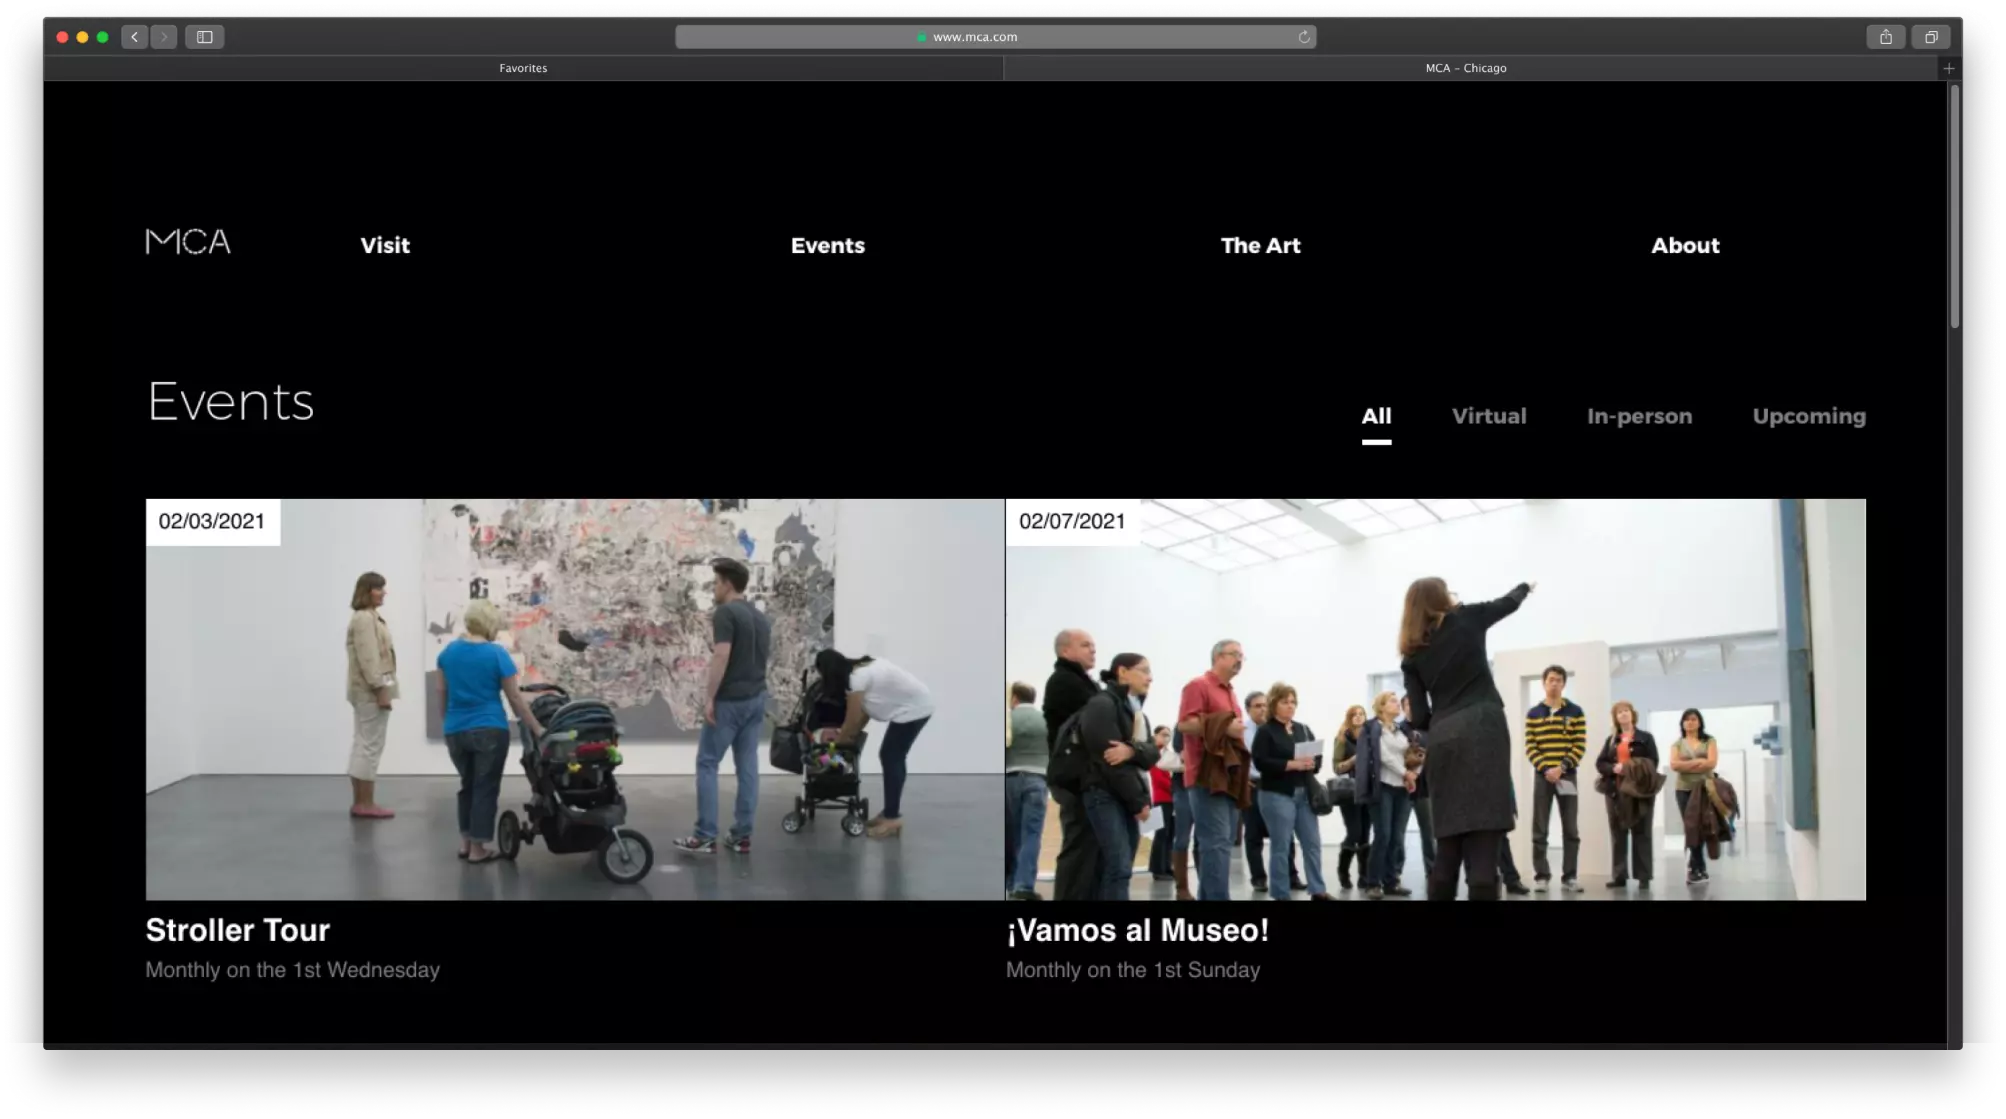The width and height of the screenshot is (2006, 1119).
Task: Open the Share icon in toolbar
Action: point(1885,37)
